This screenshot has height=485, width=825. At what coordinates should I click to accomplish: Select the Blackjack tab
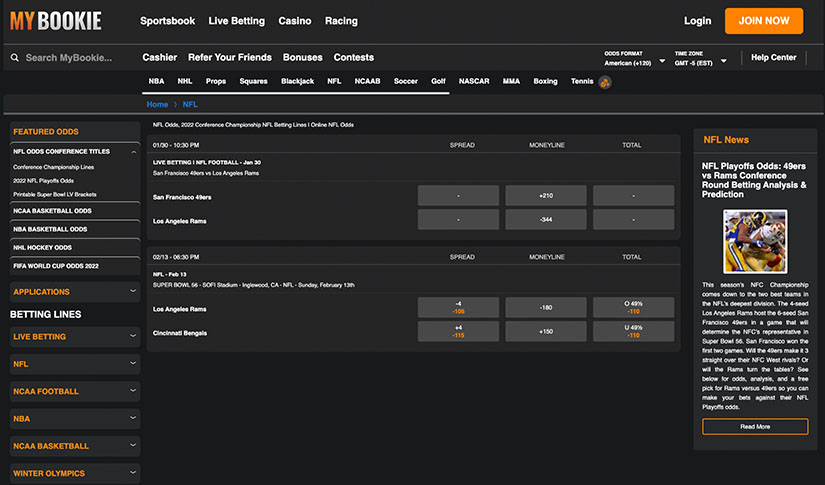coord(297,81)
